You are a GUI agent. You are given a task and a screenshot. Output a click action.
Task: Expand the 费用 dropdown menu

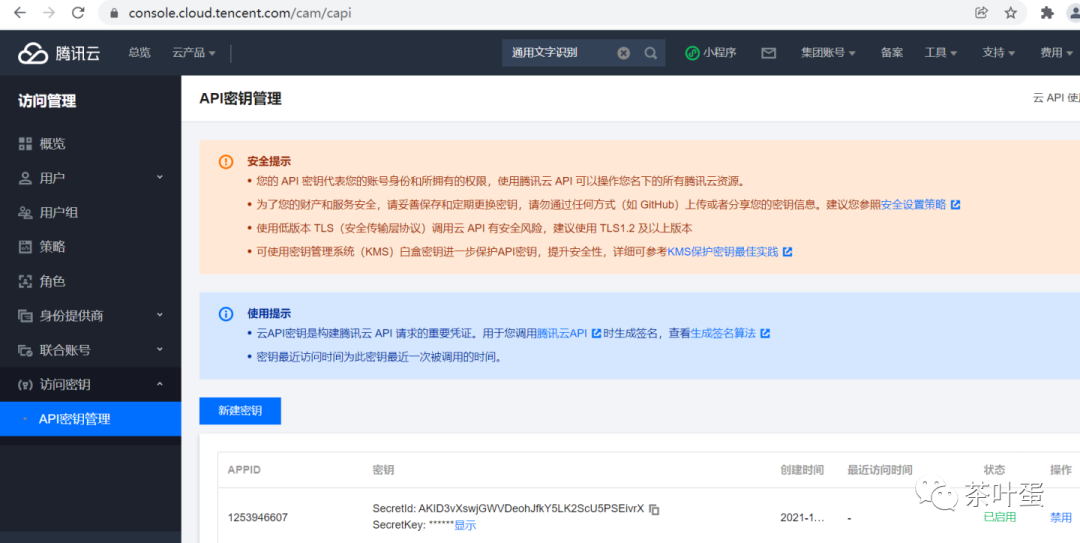coord(1057,52)
